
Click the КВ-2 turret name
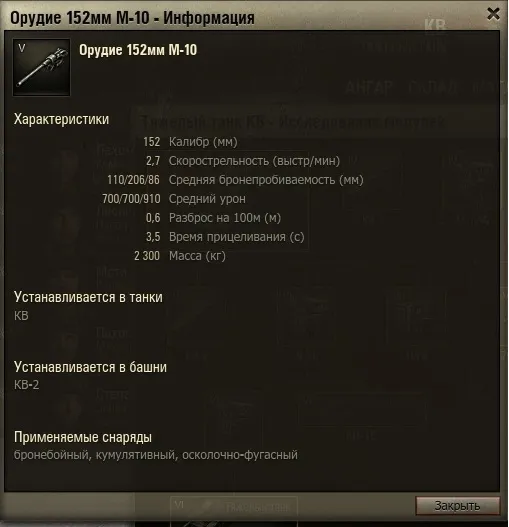[x=27, y=384]
